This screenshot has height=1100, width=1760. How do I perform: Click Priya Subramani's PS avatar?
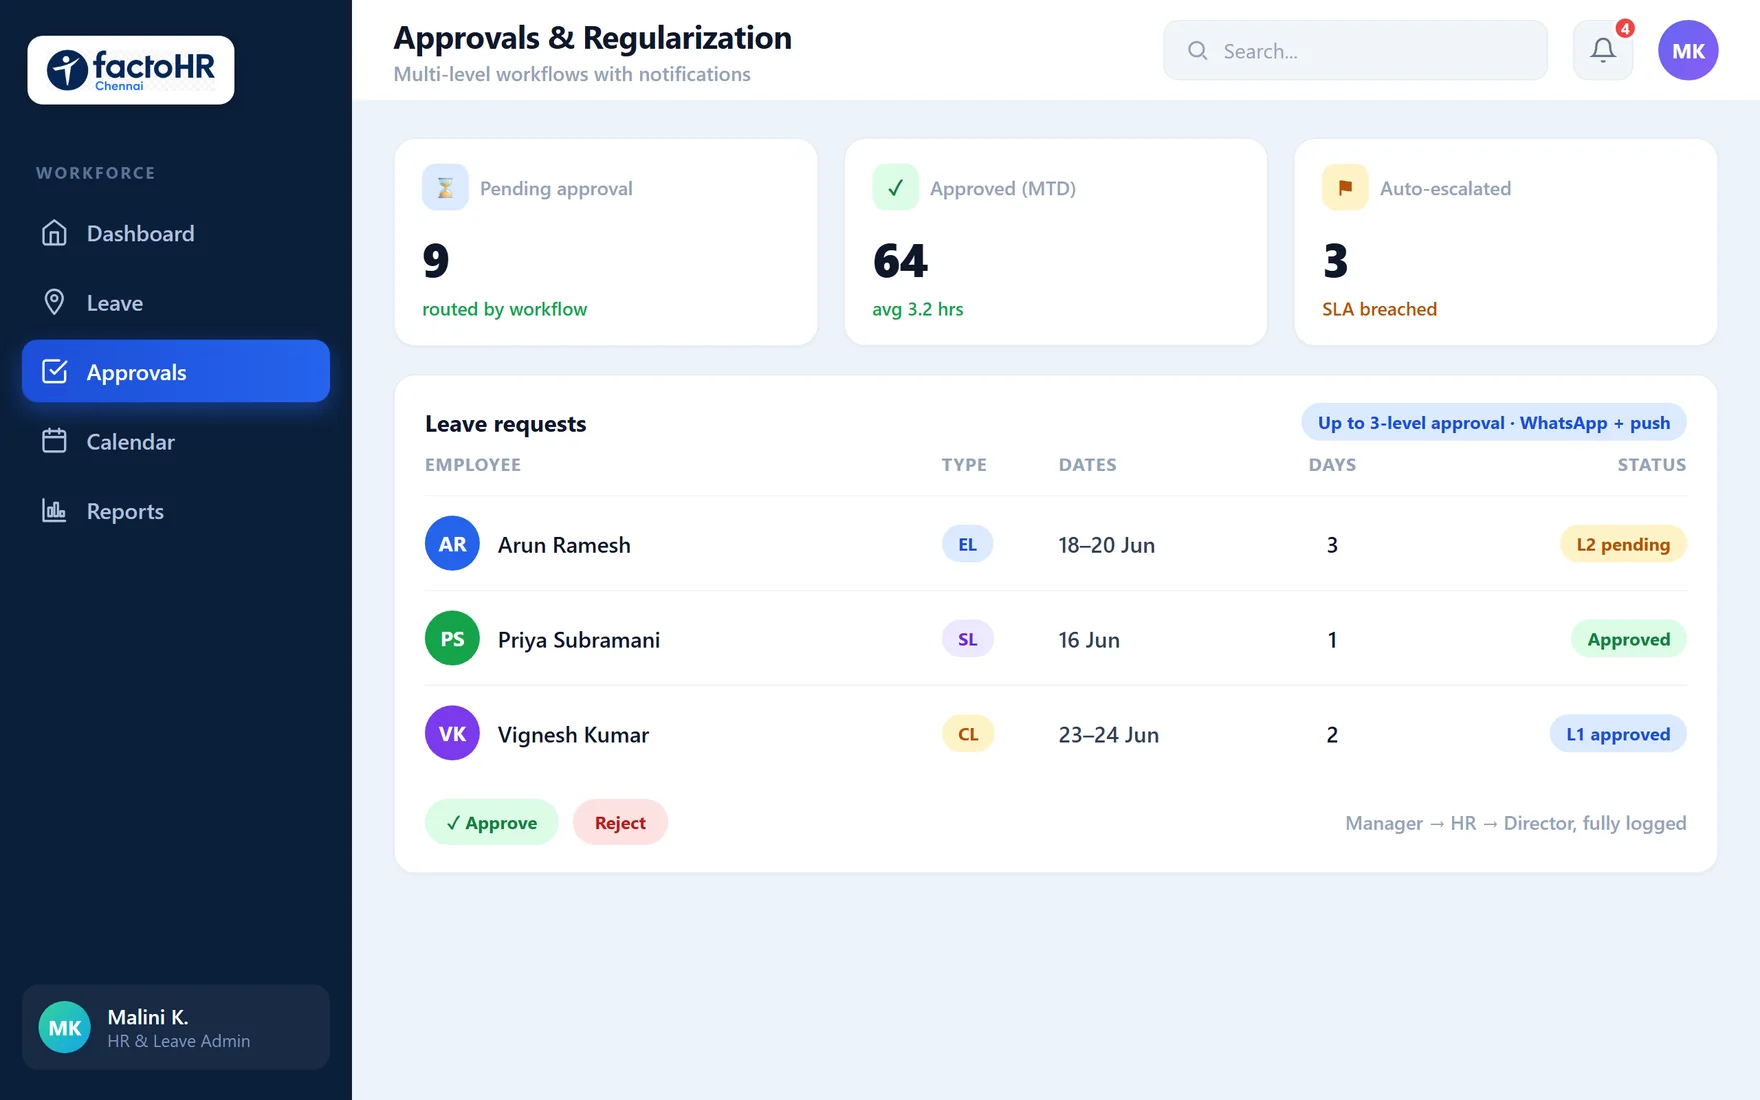[452, 638]
